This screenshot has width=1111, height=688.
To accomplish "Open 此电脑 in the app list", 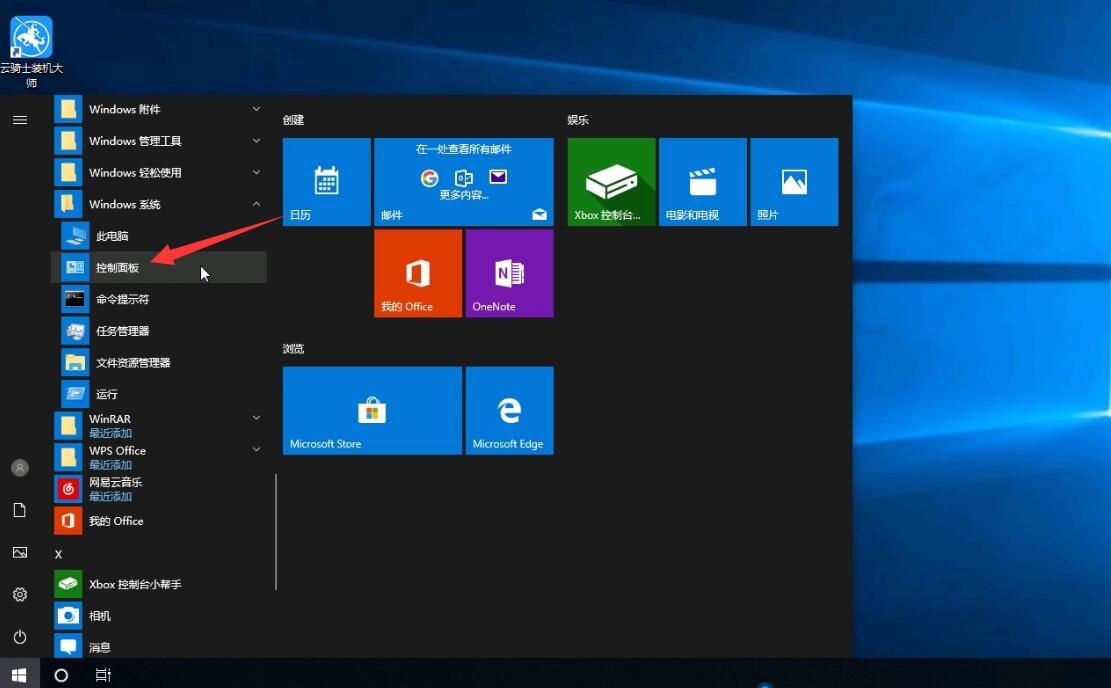I will point(159,236).
